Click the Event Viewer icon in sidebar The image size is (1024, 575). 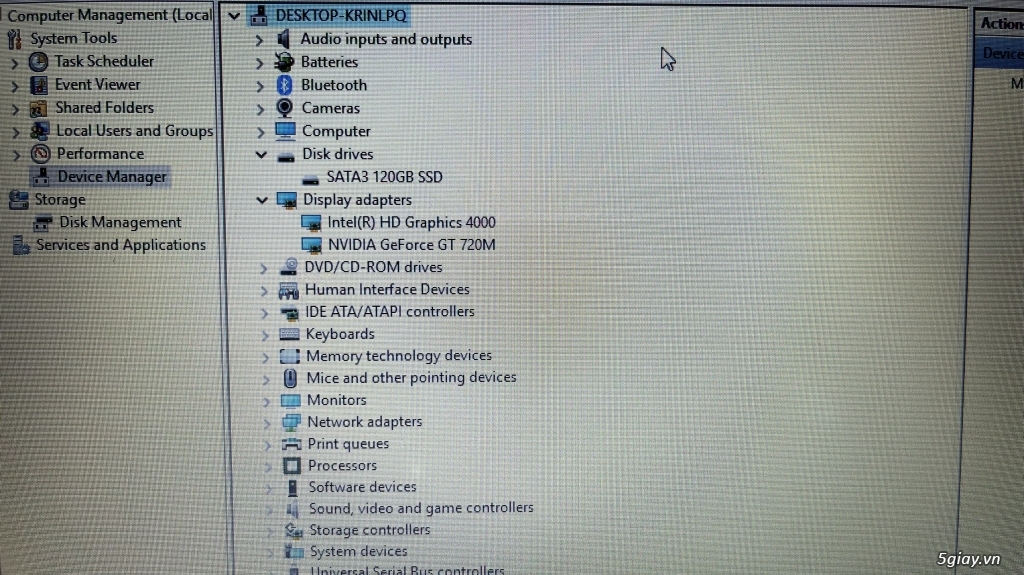[39, 85]
